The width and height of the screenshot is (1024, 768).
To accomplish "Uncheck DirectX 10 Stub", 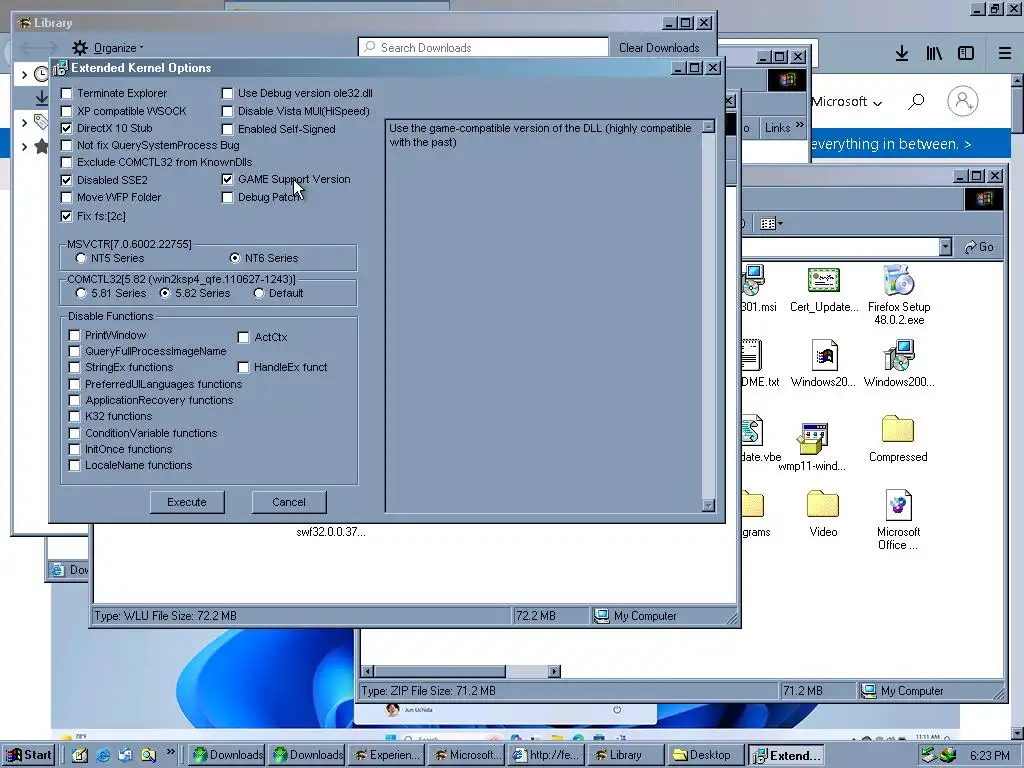I will coord(67,128).
